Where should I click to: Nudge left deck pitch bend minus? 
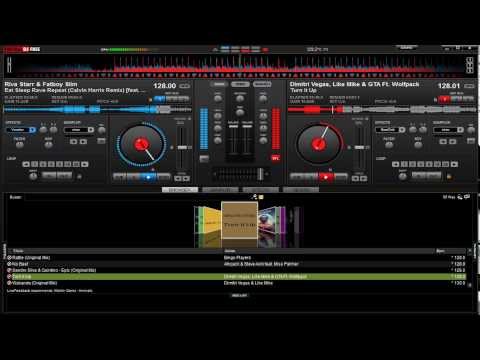(x=178, y=179)
